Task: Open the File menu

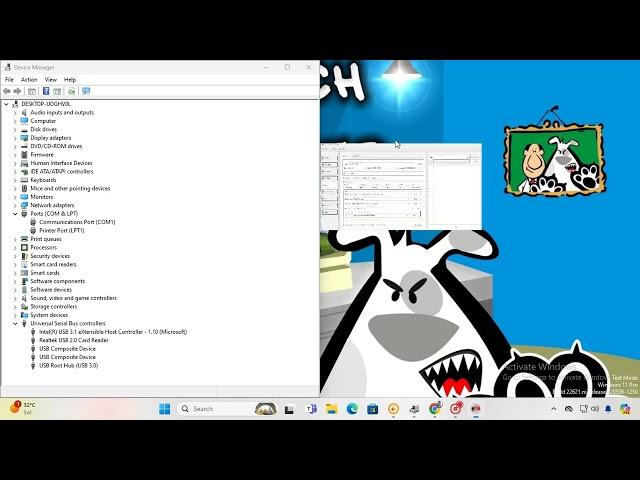Action: [9, 80]
